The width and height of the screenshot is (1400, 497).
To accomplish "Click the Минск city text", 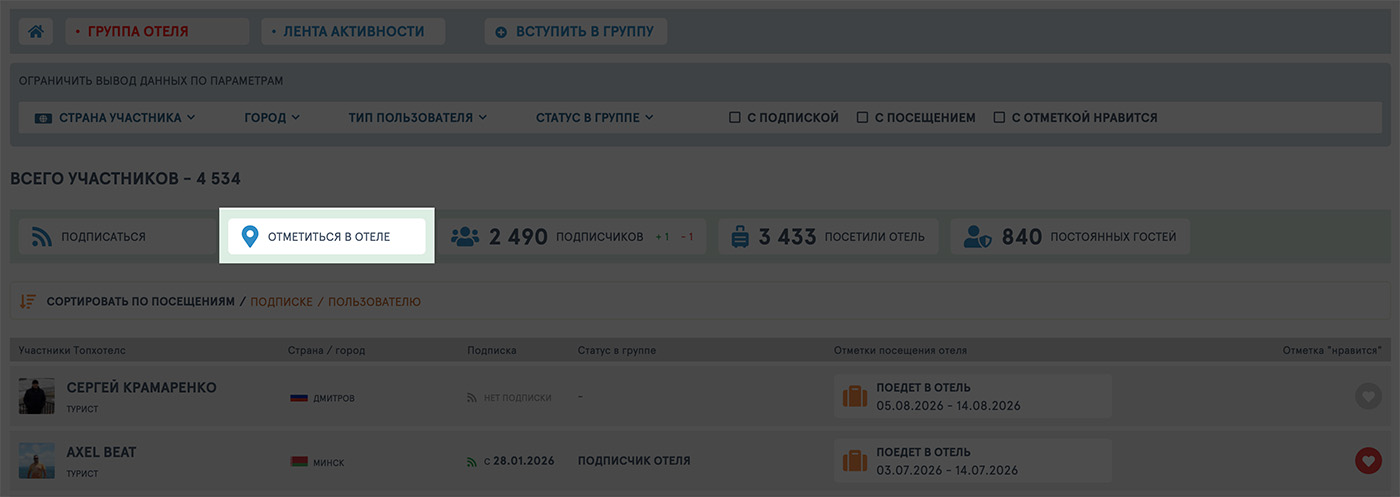I will tap(329, 463).
